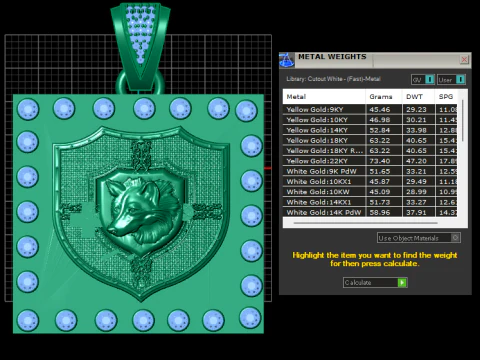
Task: Select the pendant bail with pavé stones
Action: click(140, 46)
